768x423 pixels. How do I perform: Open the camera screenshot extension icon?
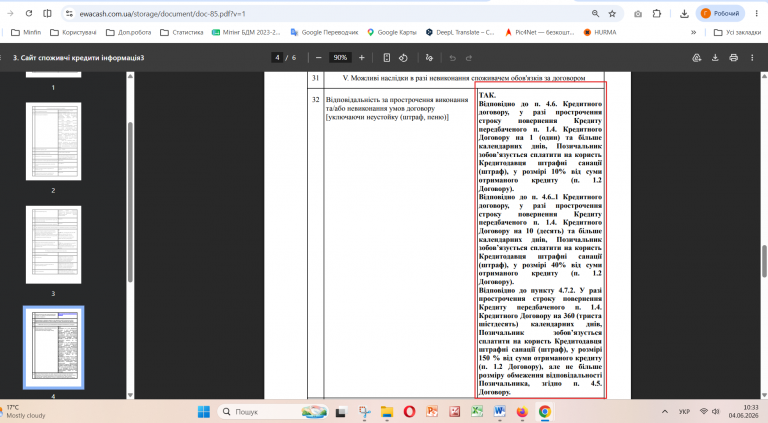[x=638, y=14]
